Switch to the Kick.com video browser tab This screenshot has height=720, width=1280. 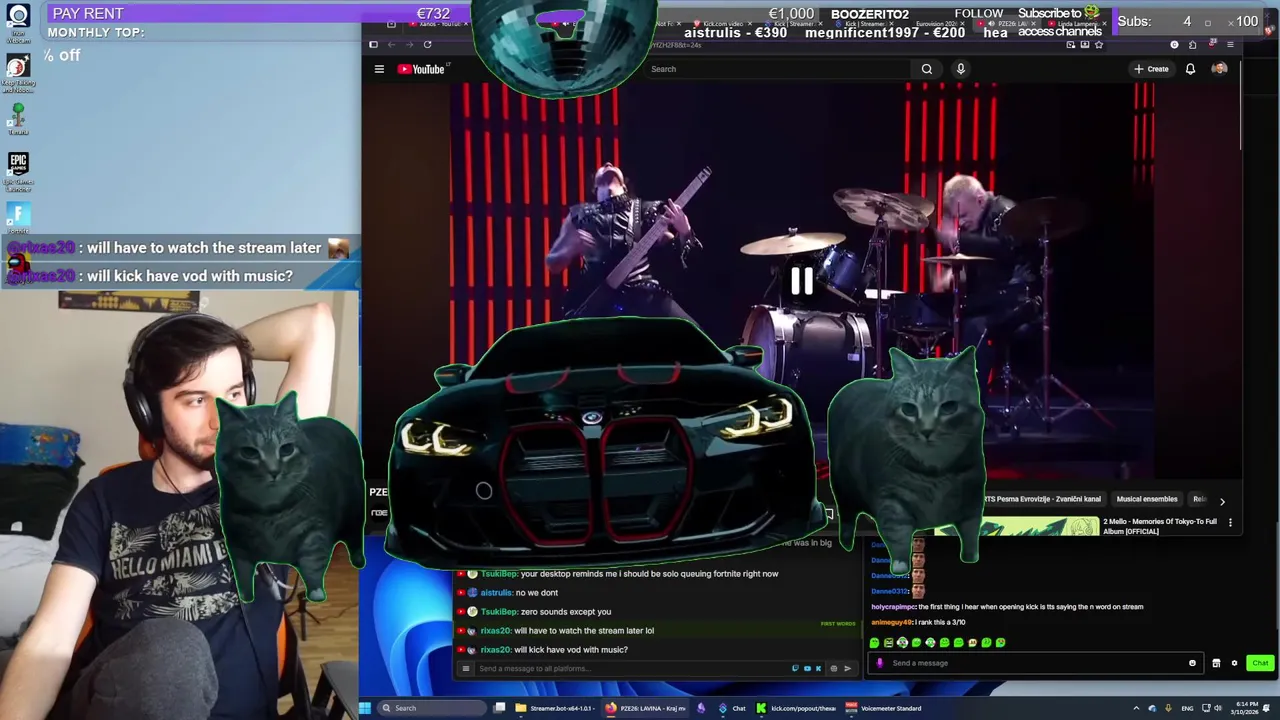[722, 23]
